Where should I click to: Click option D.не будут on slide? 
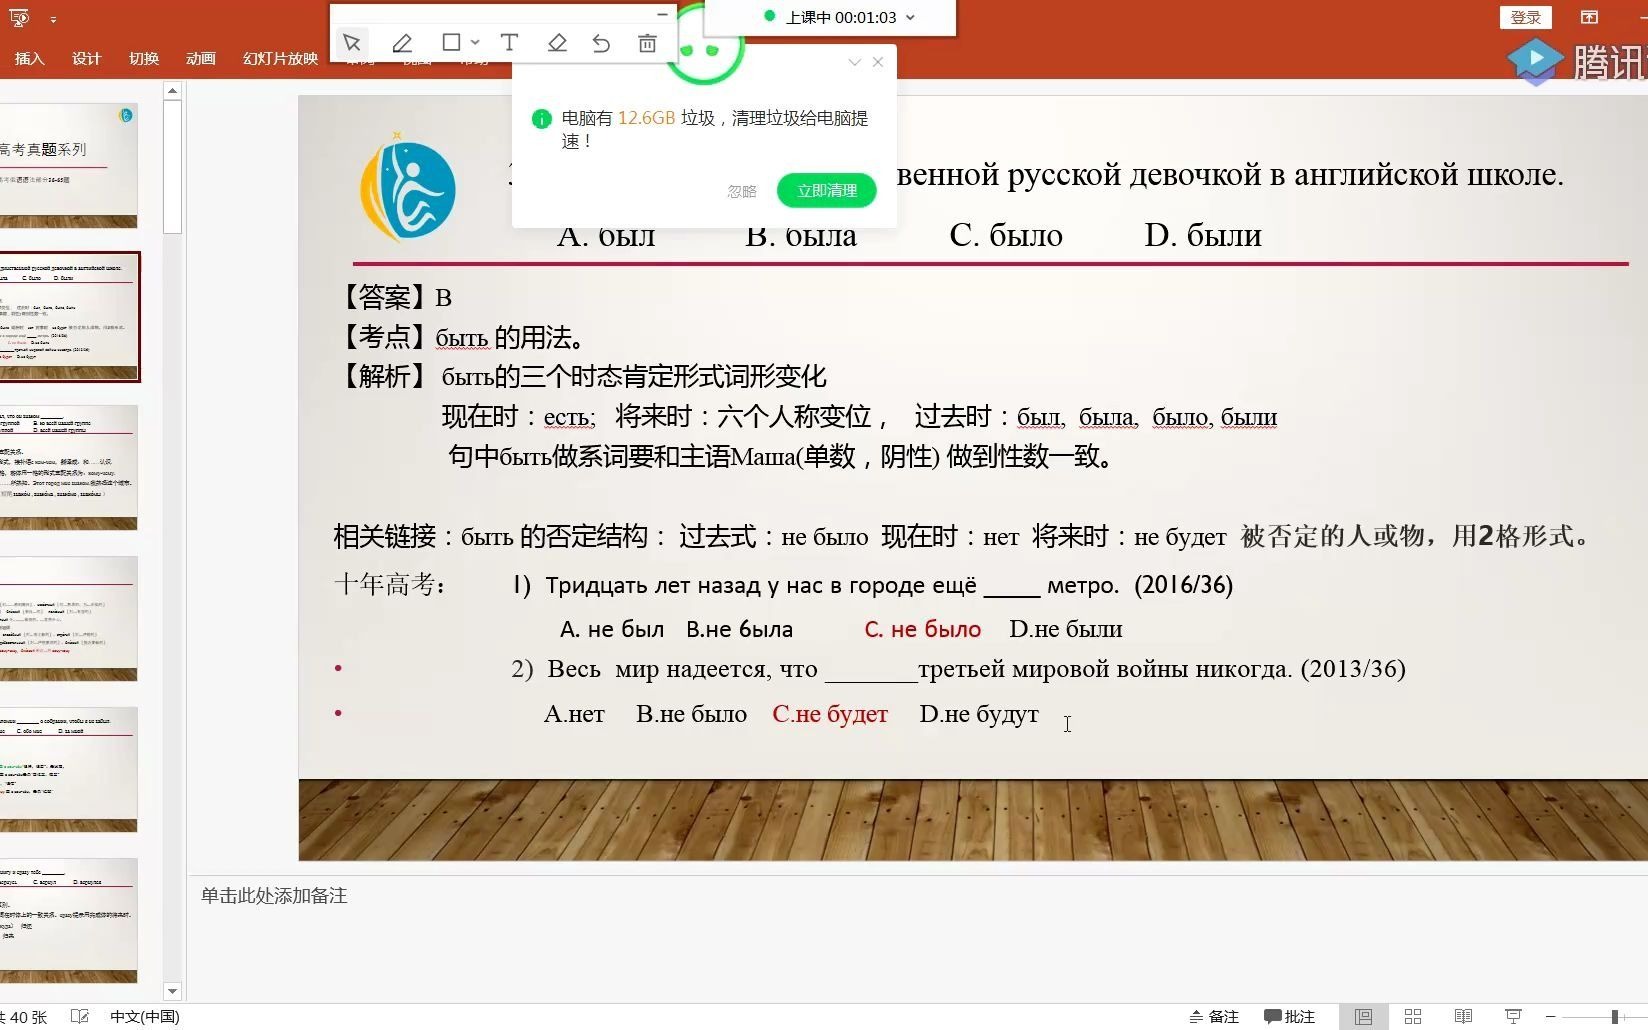coord(979,714)
